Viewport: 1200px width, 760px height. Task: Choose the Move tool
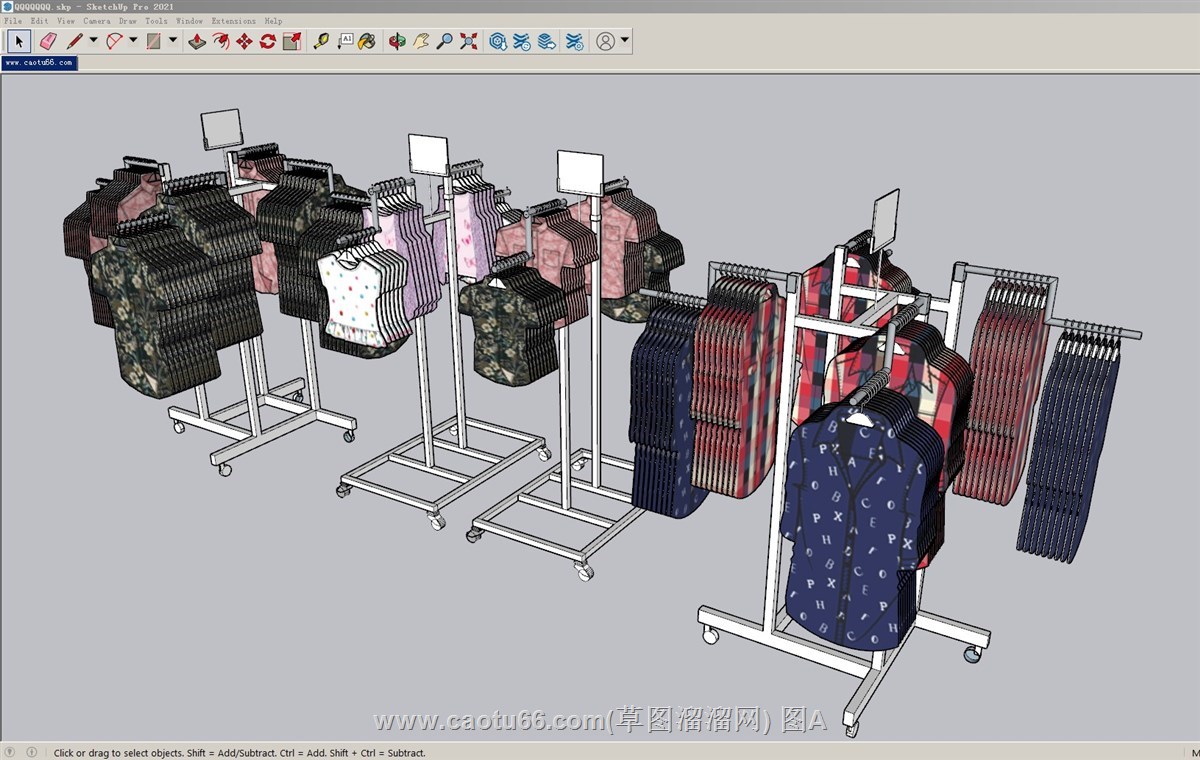244,41
